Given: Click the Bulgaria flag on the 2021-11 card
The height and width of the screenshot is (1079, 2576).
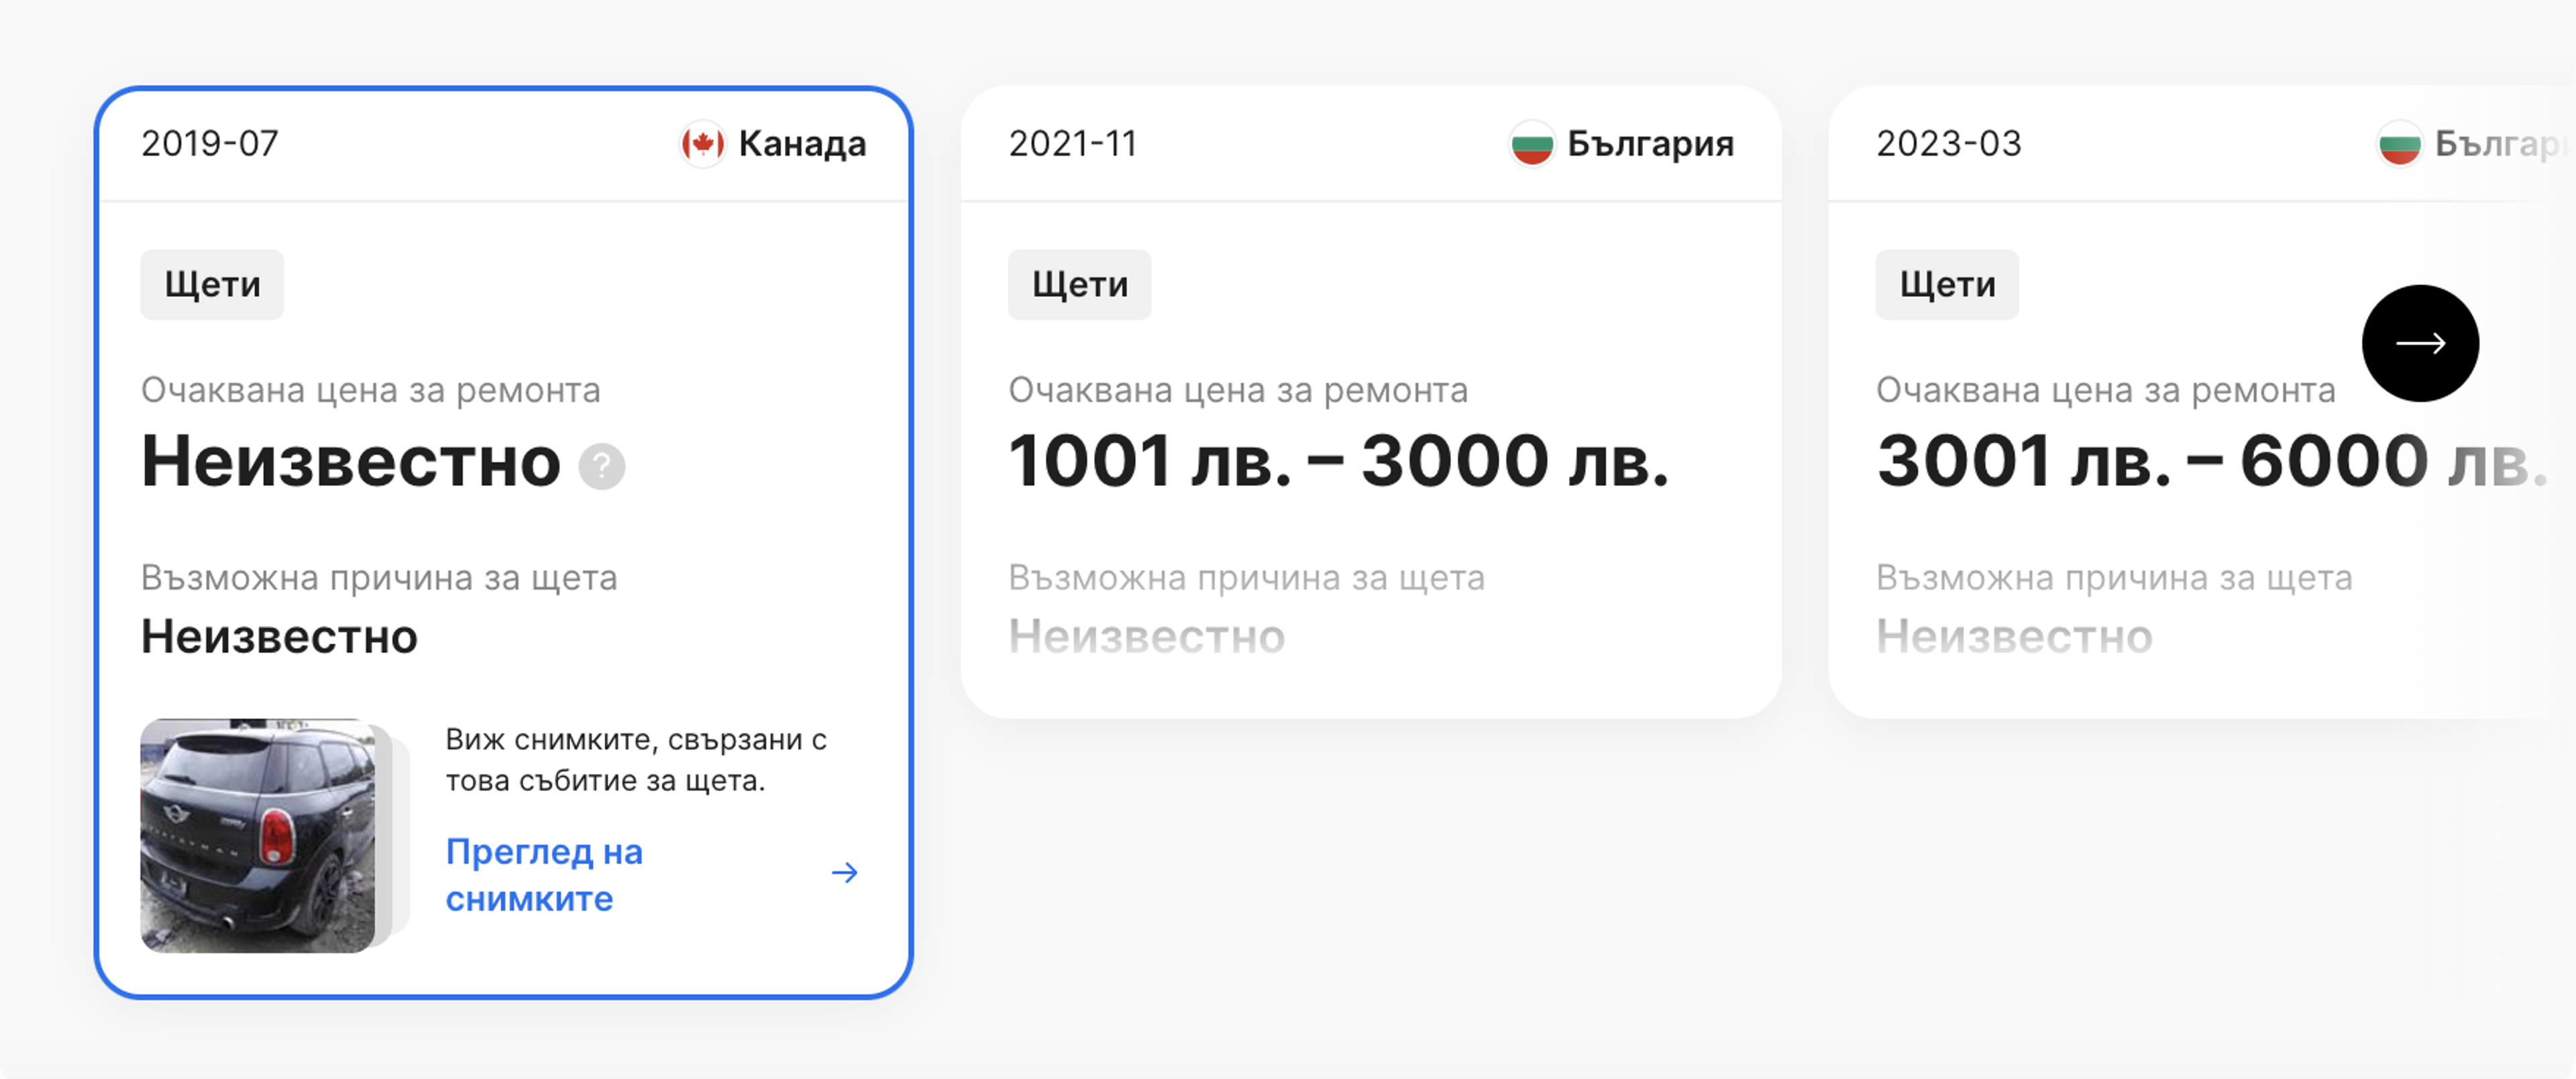Looking at the screenshot, I should tap(1533, 143).
